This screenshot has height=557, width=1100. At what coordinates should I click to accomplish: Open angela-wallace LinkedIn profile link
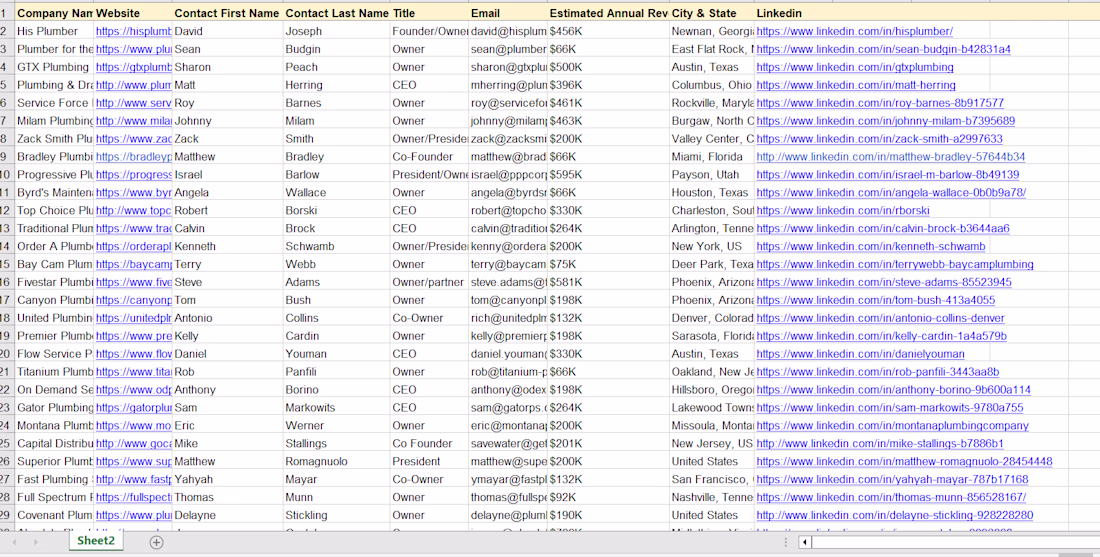891,192
